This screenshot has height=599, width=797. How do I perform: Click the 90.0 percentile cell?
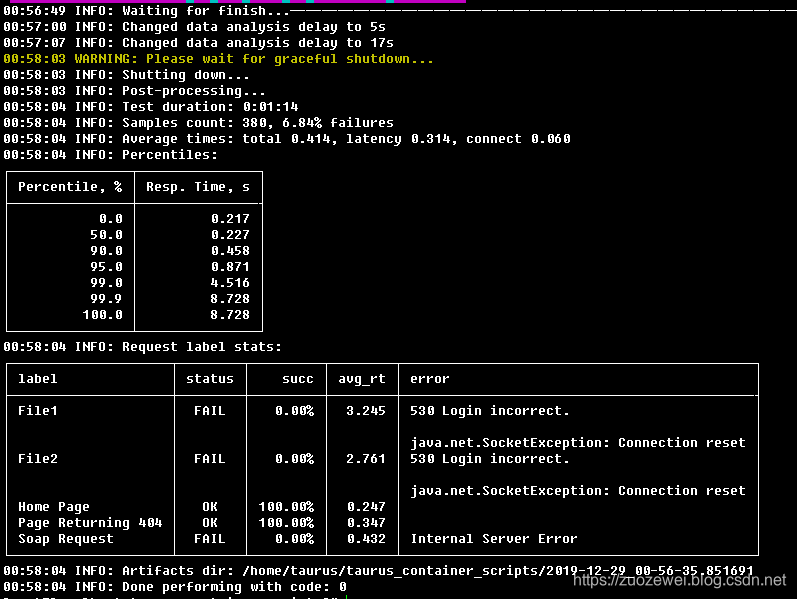click(106, 251)
